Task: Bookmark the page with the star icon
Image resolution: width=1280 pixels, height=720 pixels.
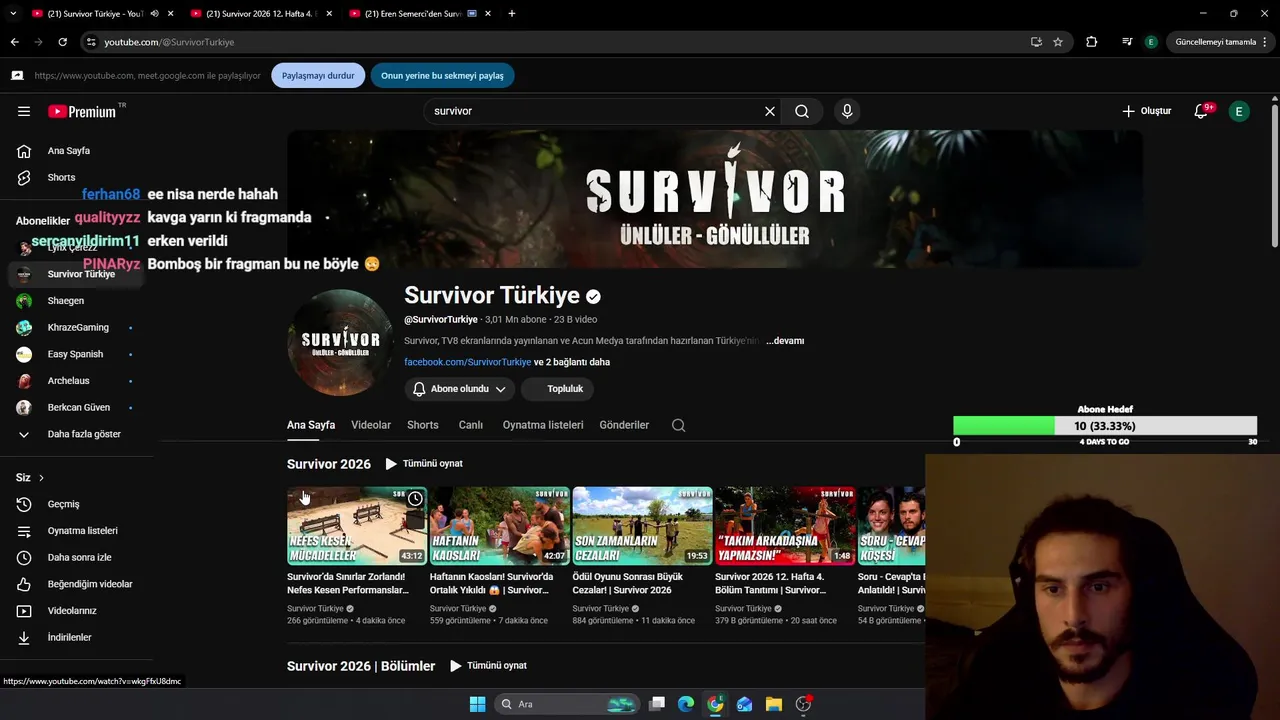Action: 1058,42
